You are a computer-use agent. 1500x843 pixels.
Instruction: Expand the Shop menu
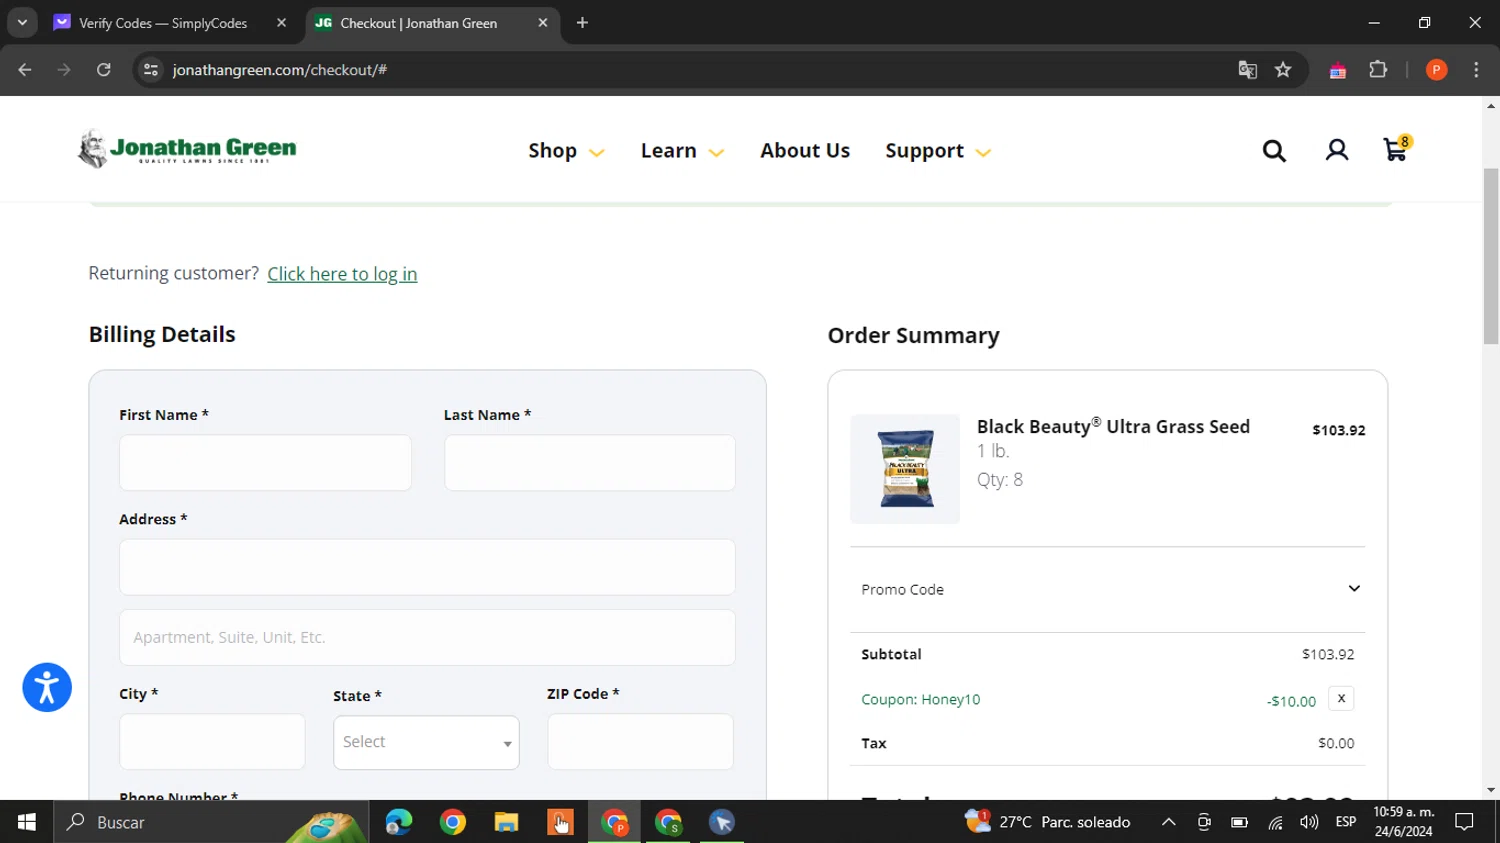point(566,151)
